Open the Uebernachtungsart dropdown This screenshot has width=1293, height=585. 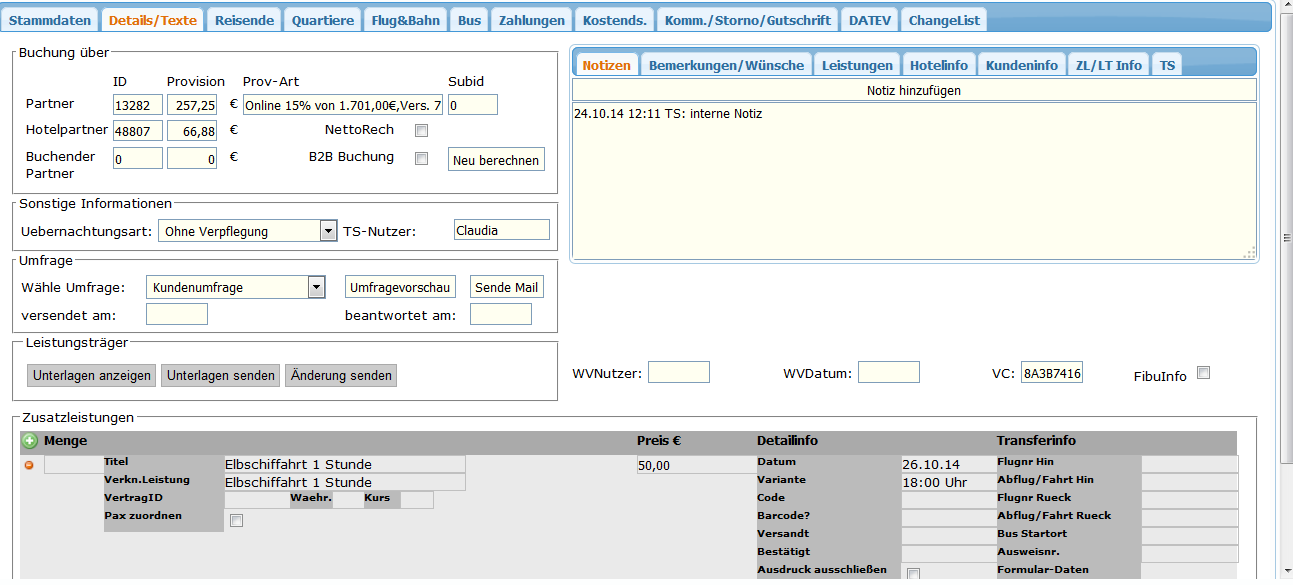click(x=327, y=231)
